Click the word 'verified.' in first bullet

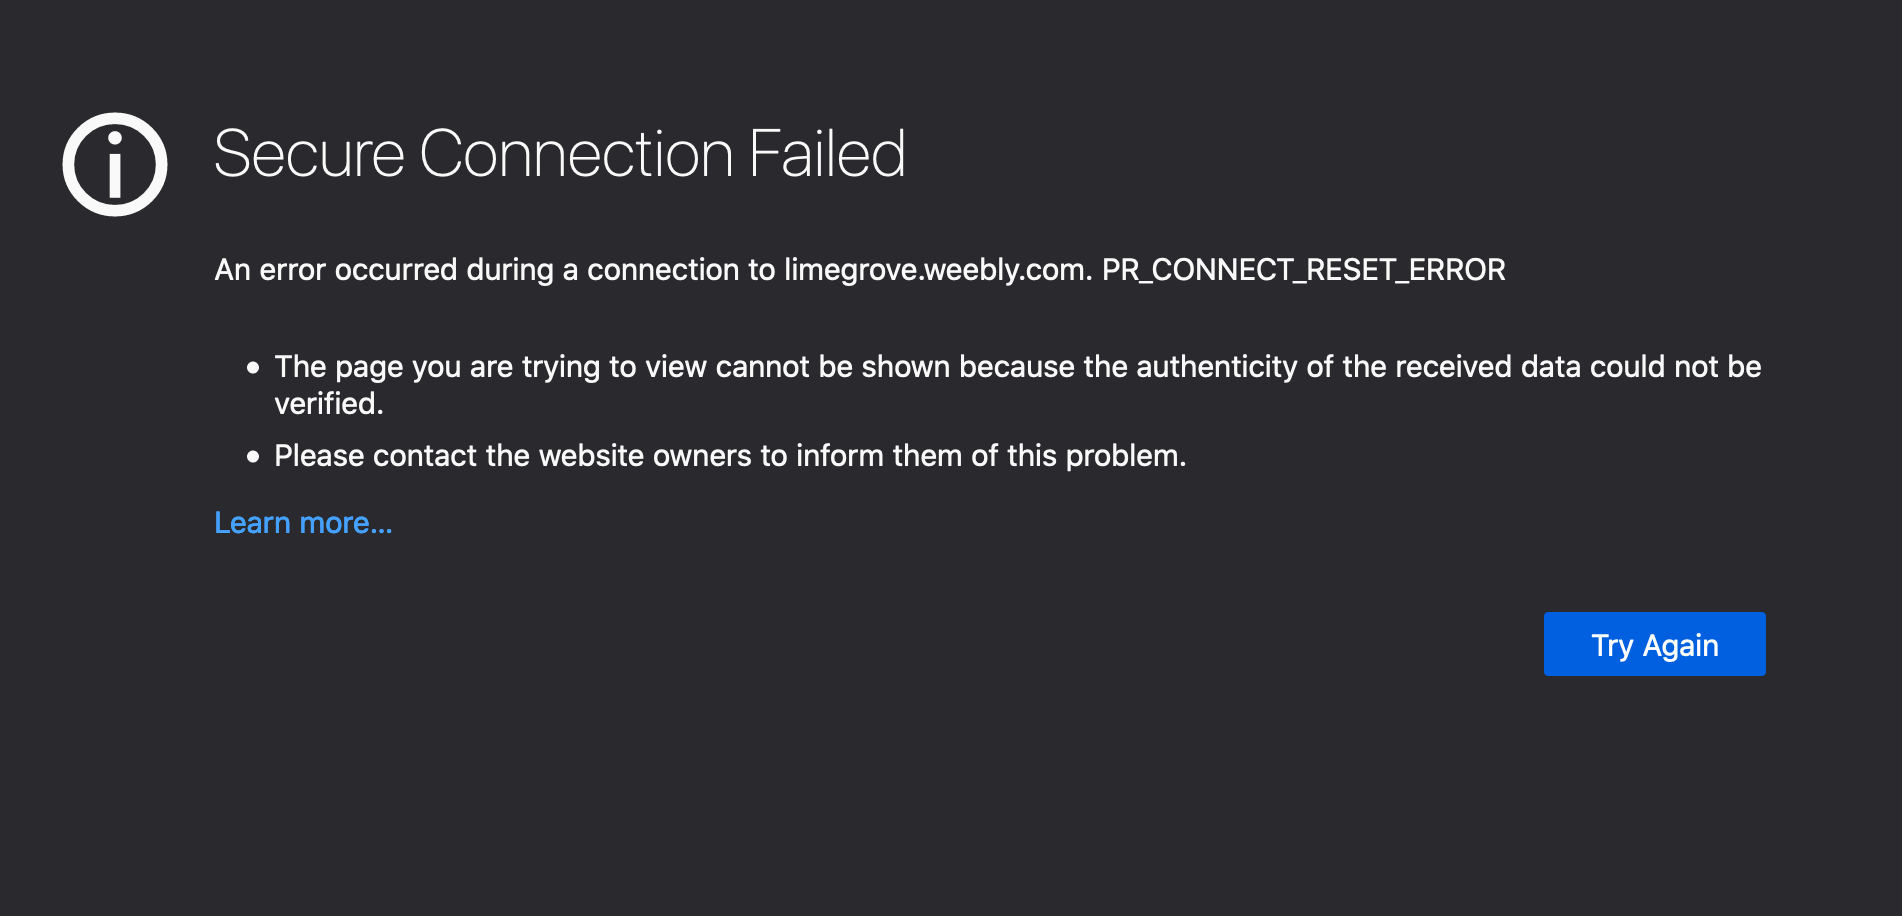[x=329, y=404]
